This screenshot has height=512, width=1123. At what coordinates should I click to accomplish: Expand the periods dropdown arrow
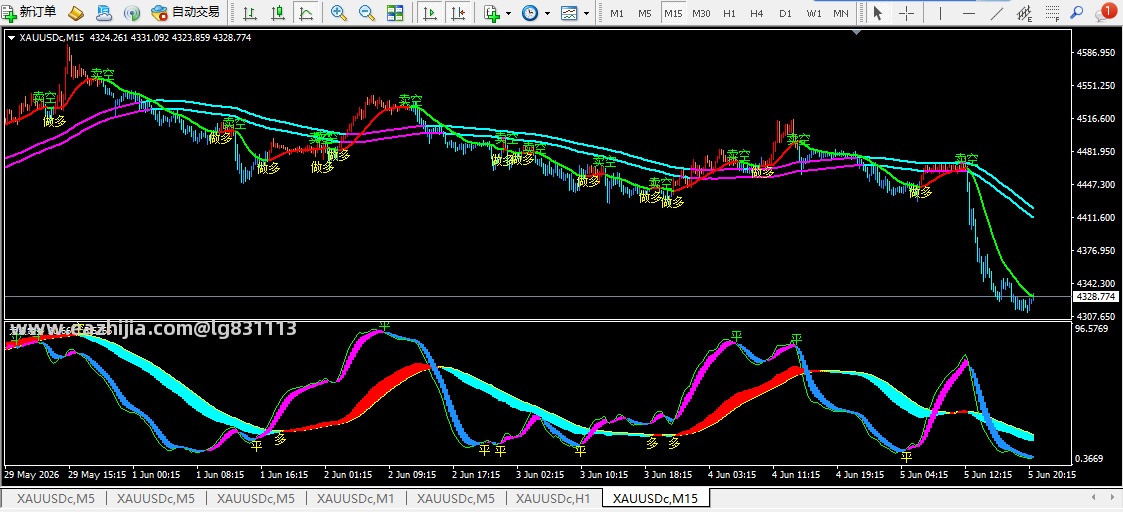(546, 13)
